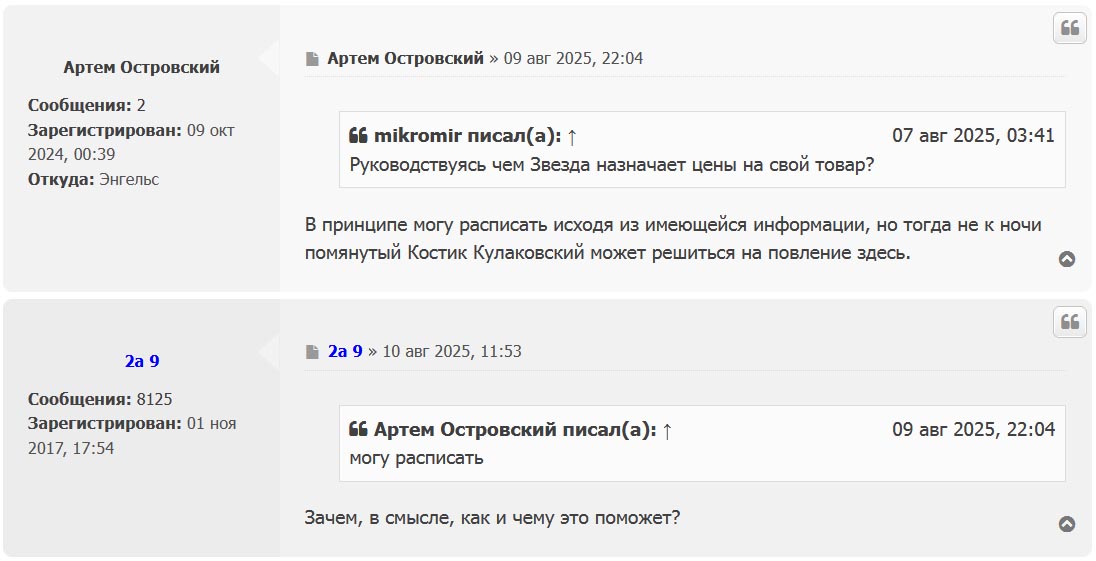Click quote timestamp 07 авг 2025, 03:41

tap(973, 136)
